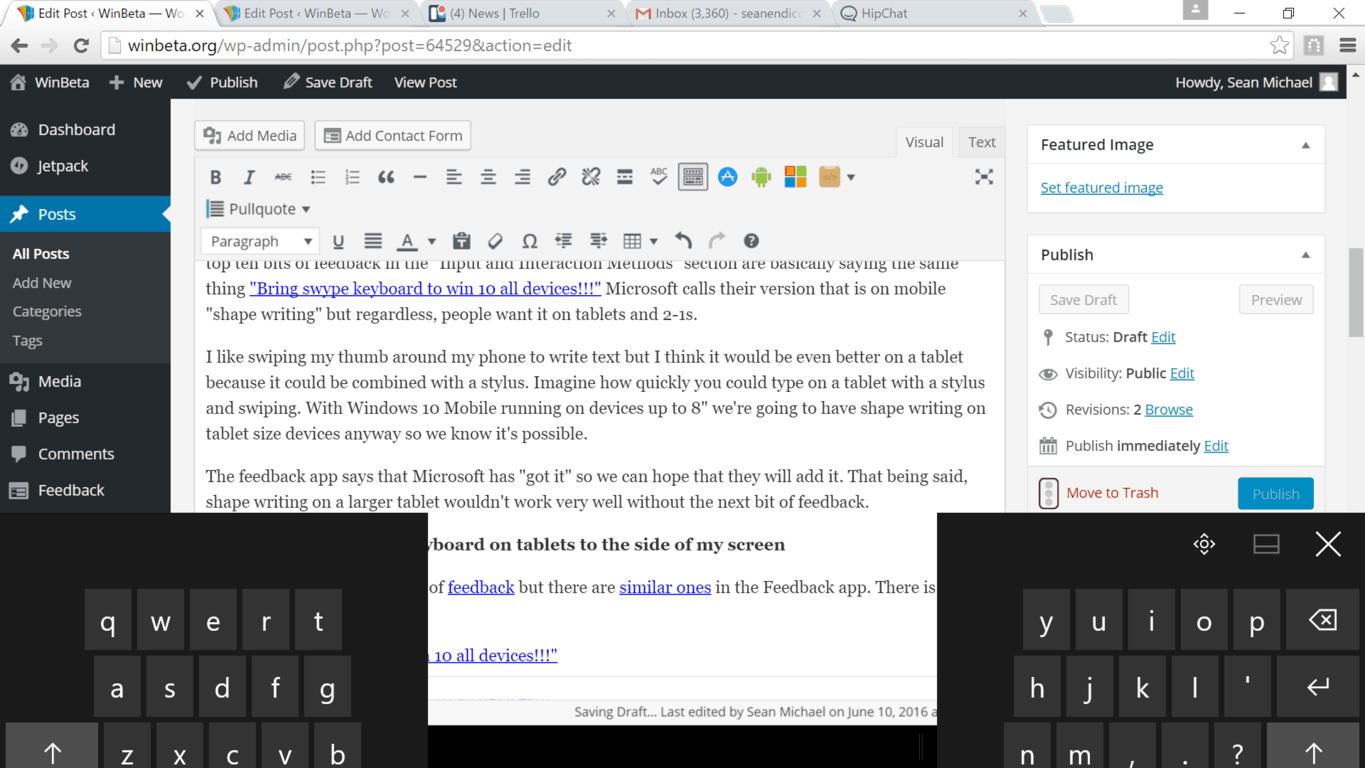
Task: Click Save Draft in admin bar
Action: point(328,82)
